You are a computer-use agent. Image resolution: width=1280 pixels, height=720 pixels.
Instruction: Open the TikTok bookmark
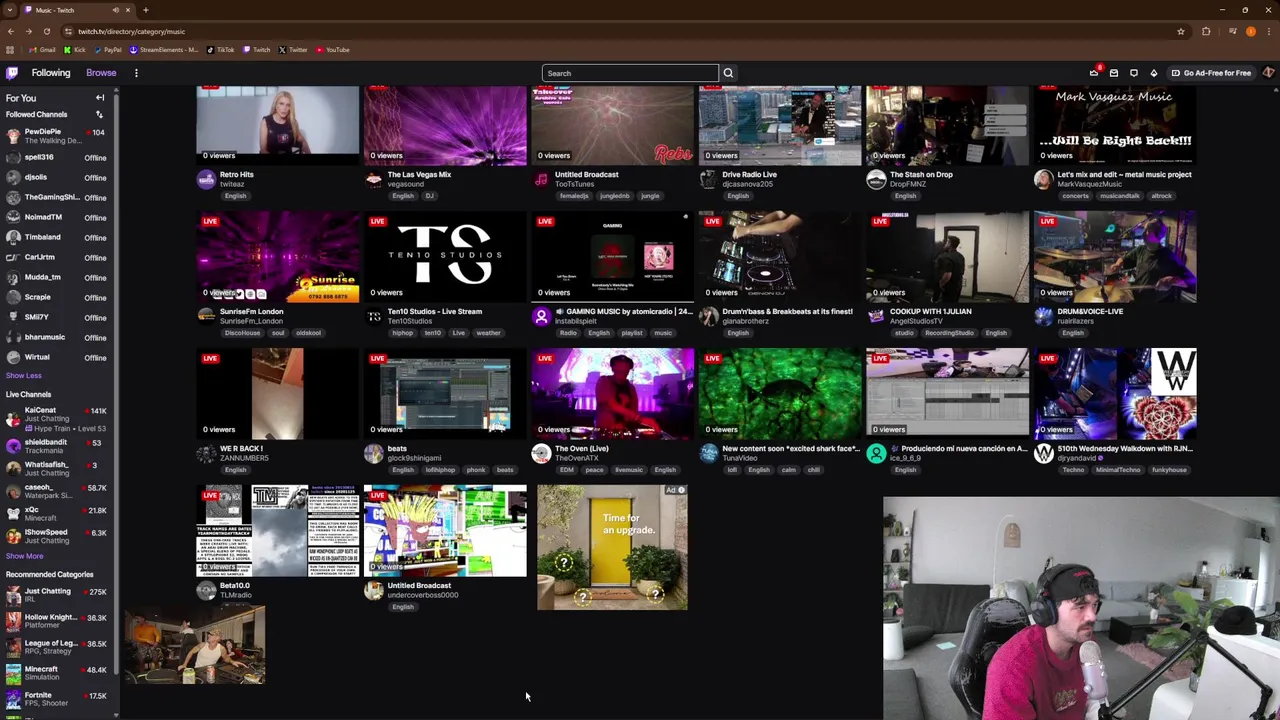coord(221,50)
